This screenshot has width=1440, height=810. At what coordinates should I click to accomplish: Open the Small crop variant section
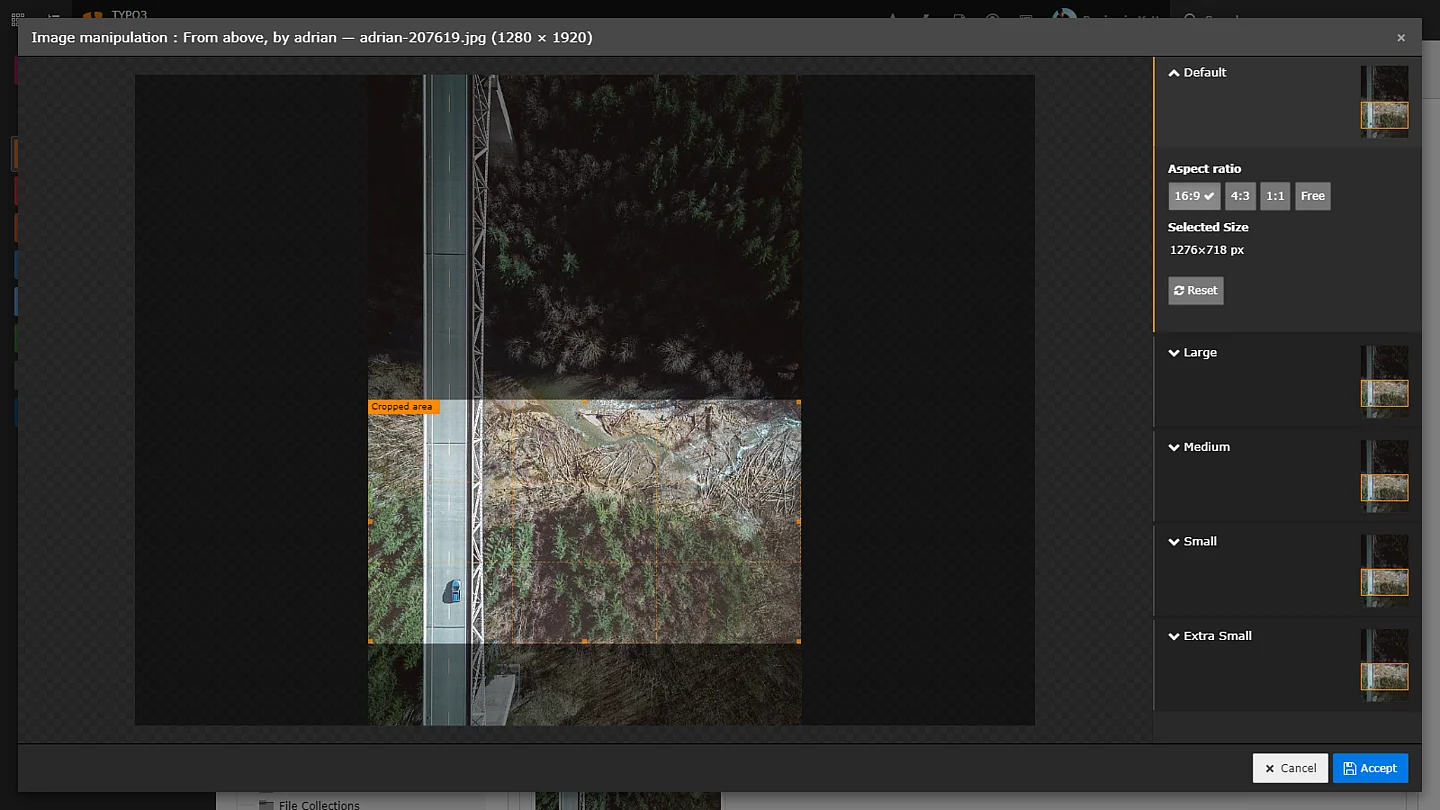pyautogui.click(x=1193, y=542)
